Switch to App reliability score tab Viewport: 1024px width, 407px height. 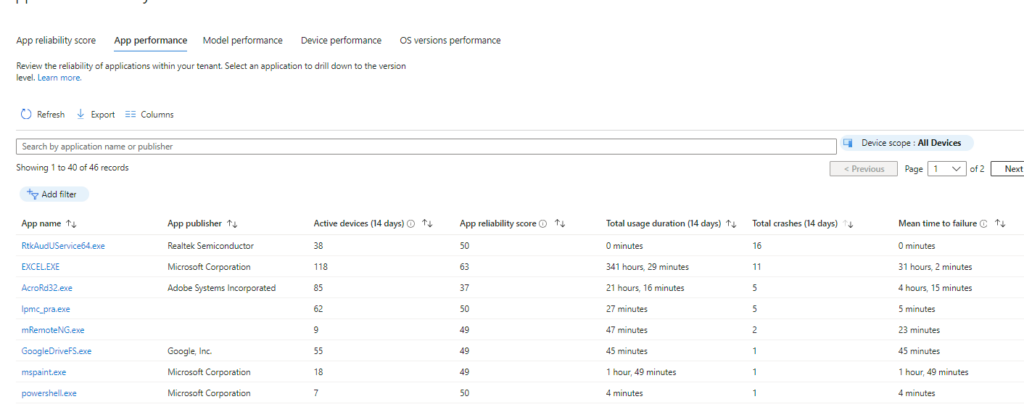click(56, 41)
